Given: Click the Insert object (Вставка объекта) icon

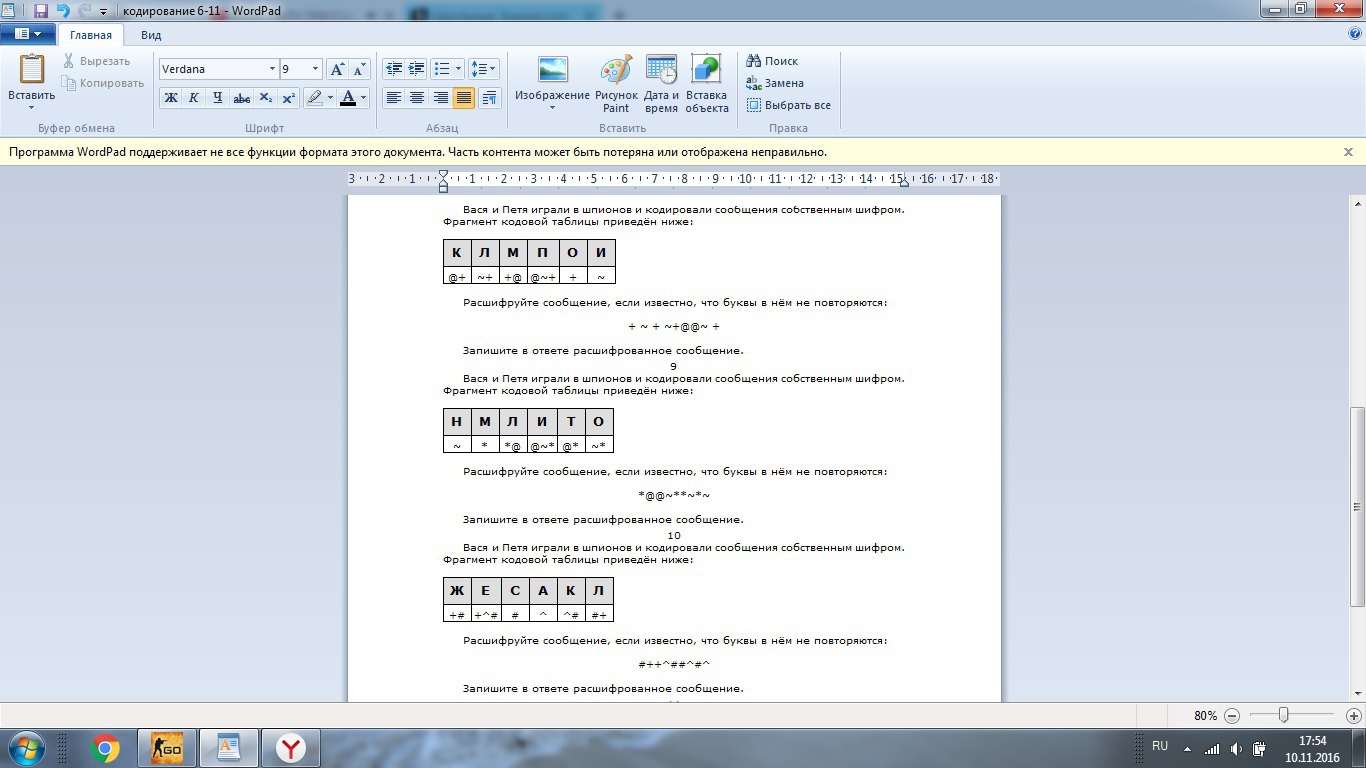Looking at the screenshot, I should (706, 71).
